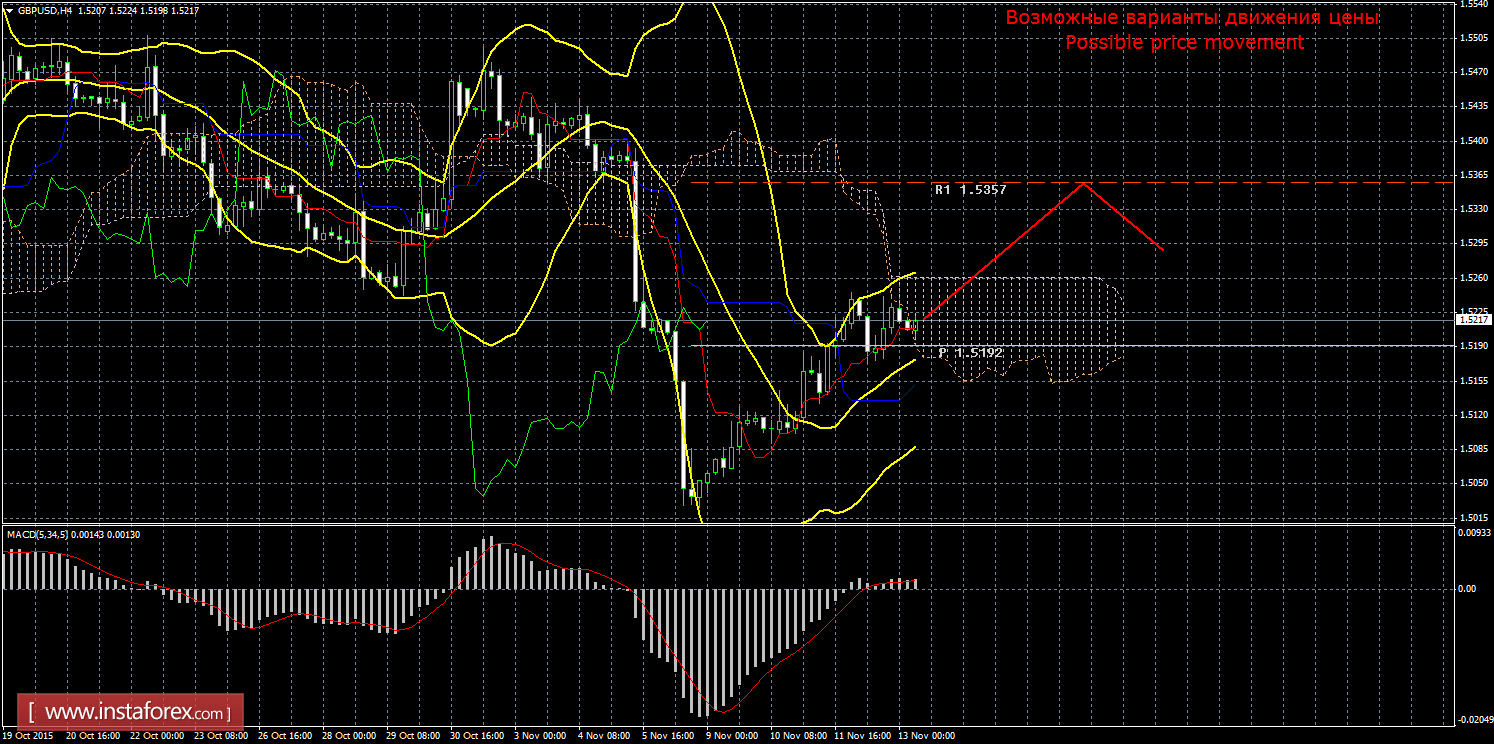Click the -0.02049 MACD scale value
Viewport: 1494px width, 744px height.
(x=1473, y=720)
